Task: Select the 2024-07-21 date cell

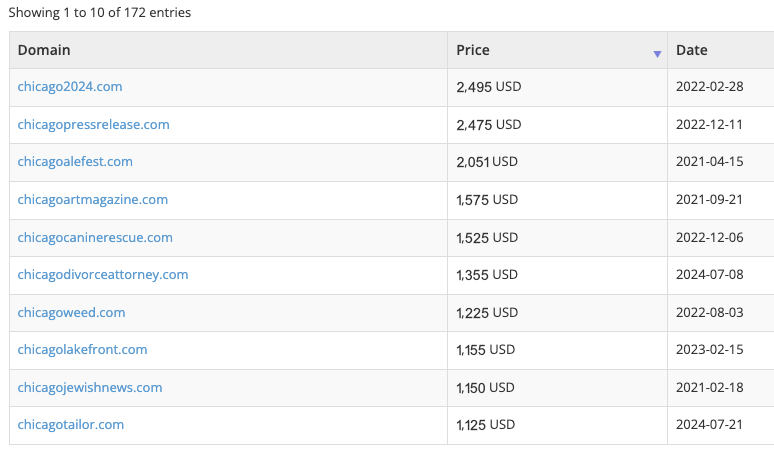Action: (x=709, y=425)
